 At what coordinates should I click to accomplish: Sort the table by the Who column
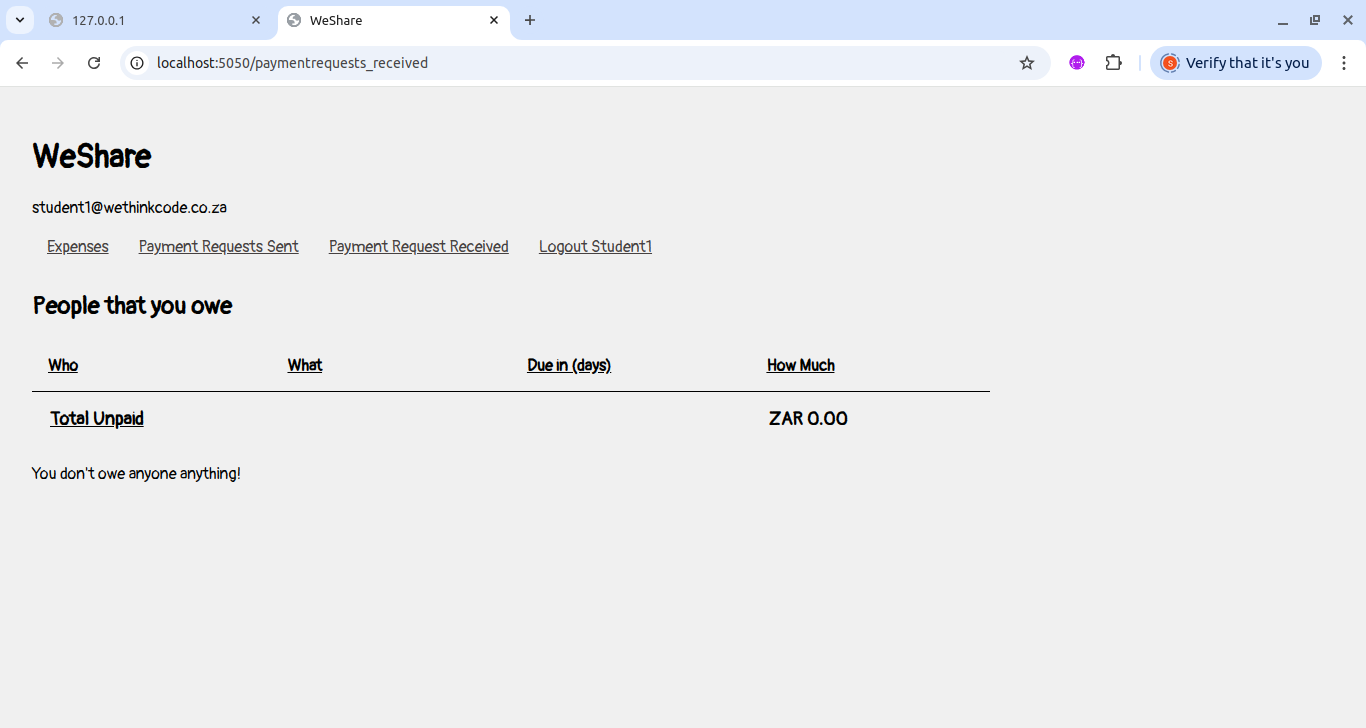63,365
